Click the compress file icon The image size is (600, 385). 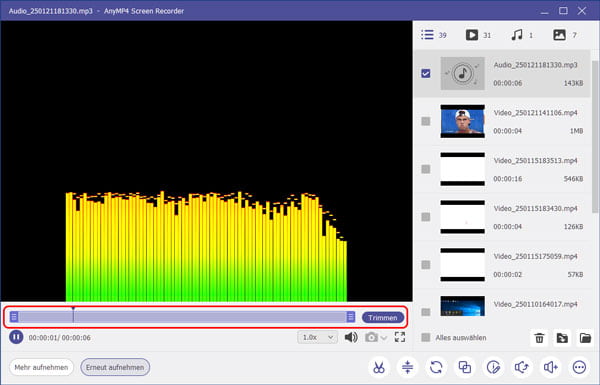pos(407,367)
